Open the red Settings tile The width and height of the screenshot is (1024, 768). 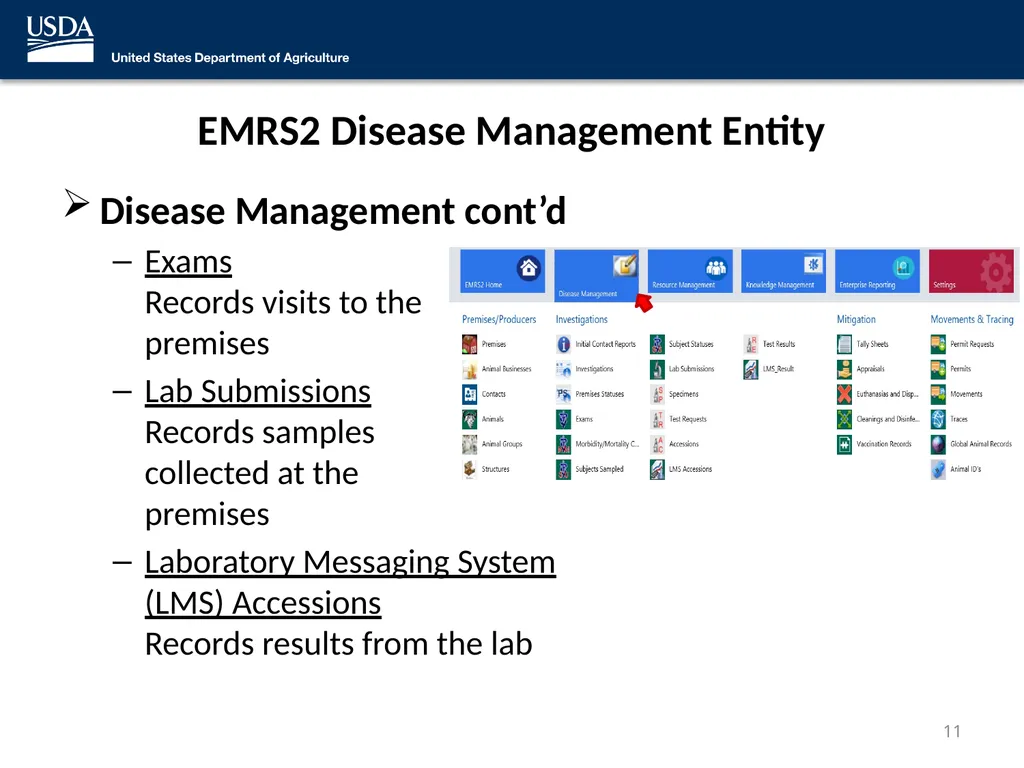[971, 271]
